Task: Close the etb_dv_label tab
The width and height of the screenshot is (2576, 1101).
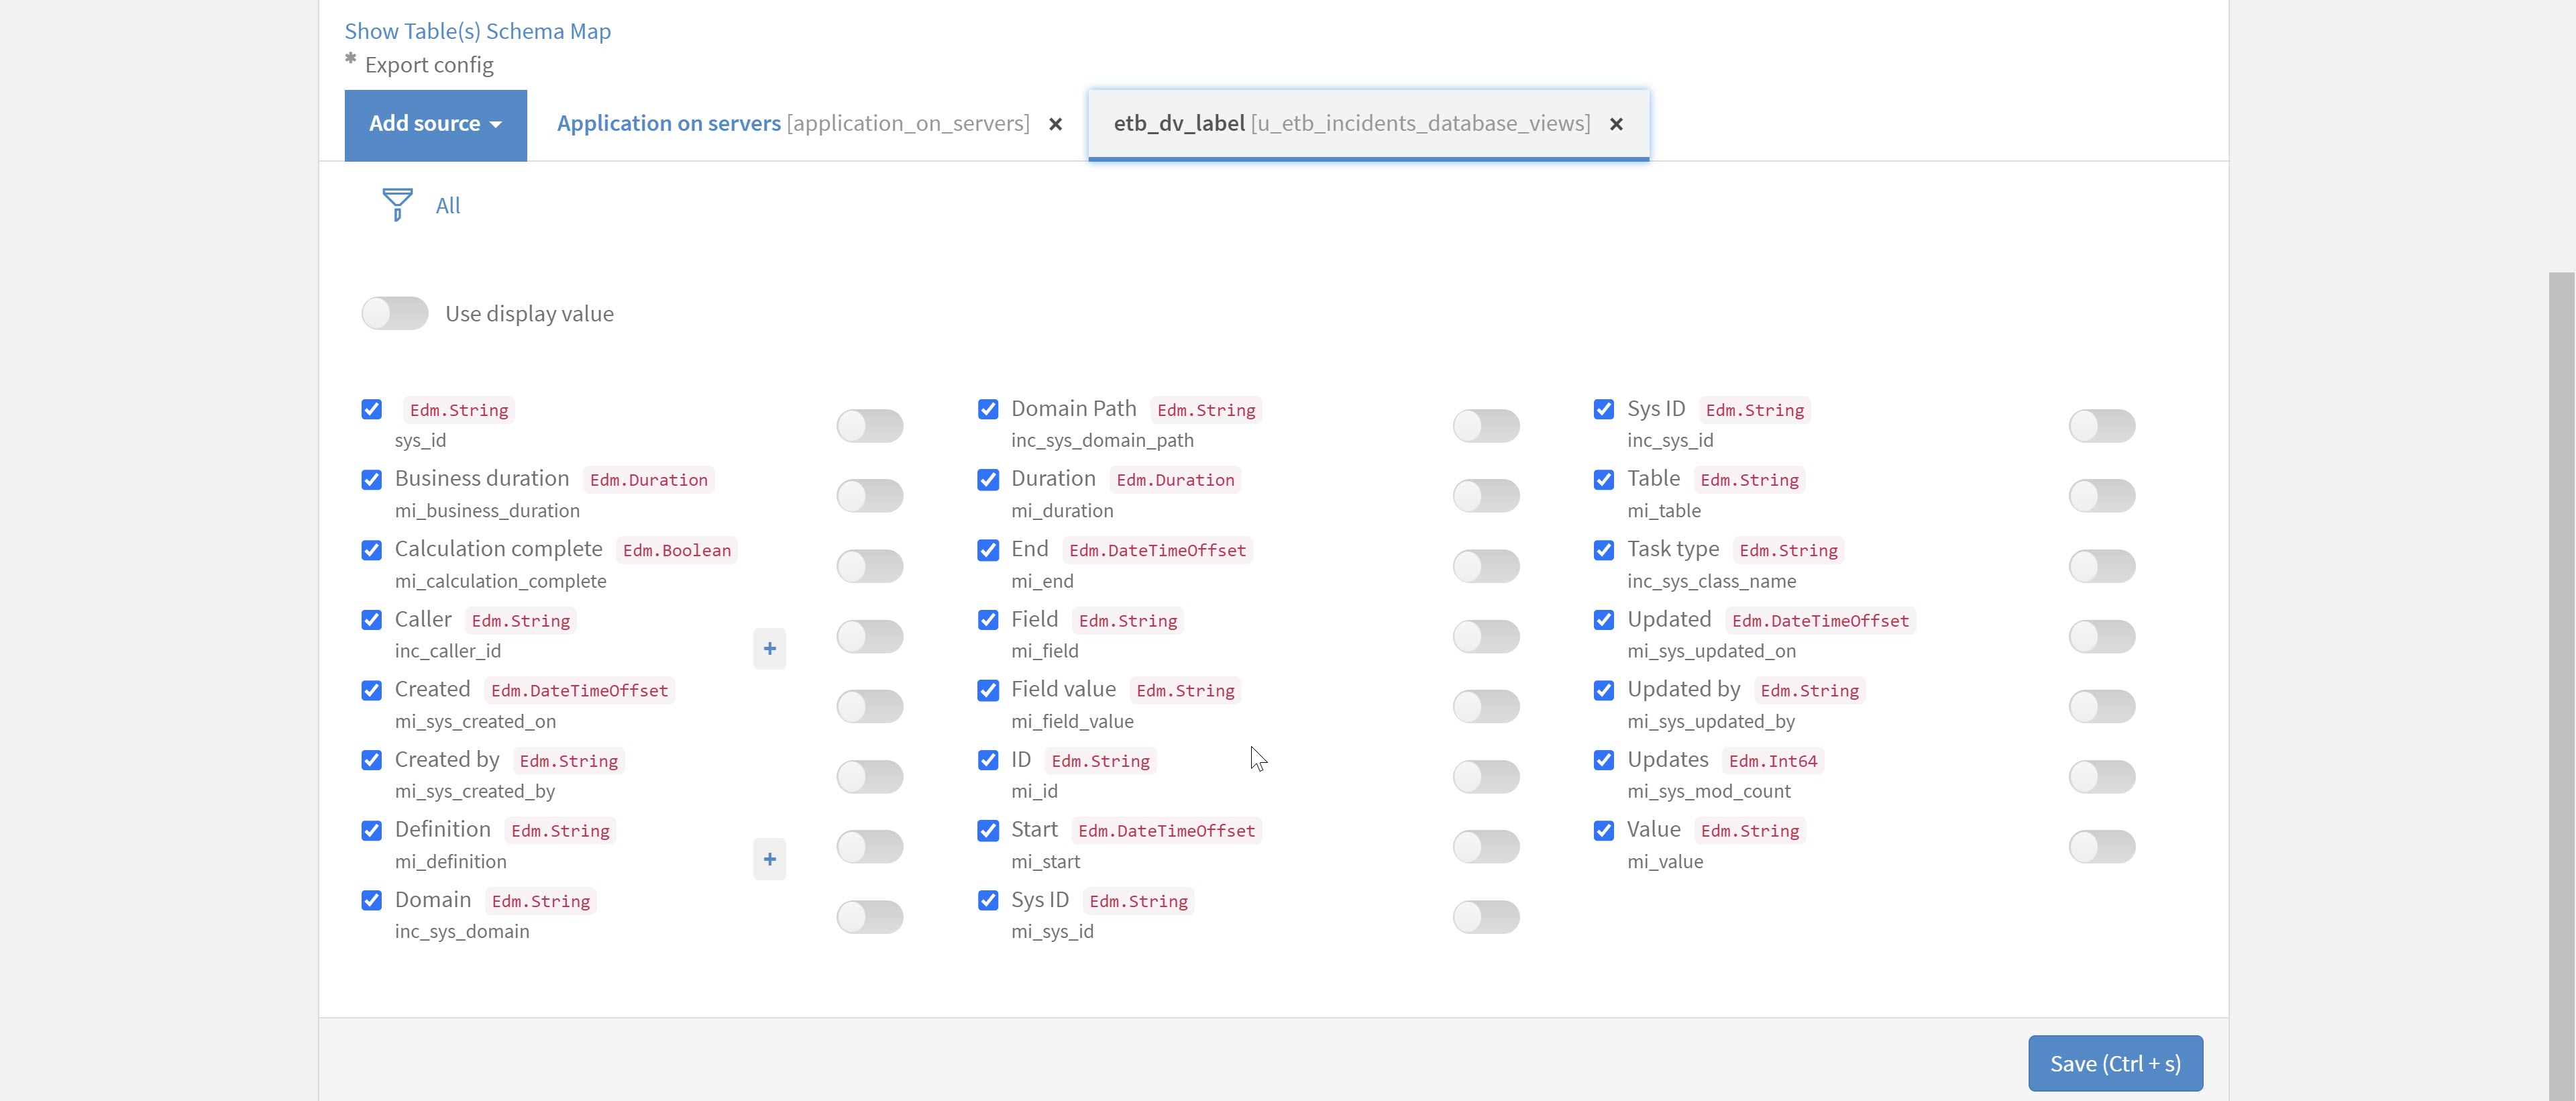Action: (1616, 124)
